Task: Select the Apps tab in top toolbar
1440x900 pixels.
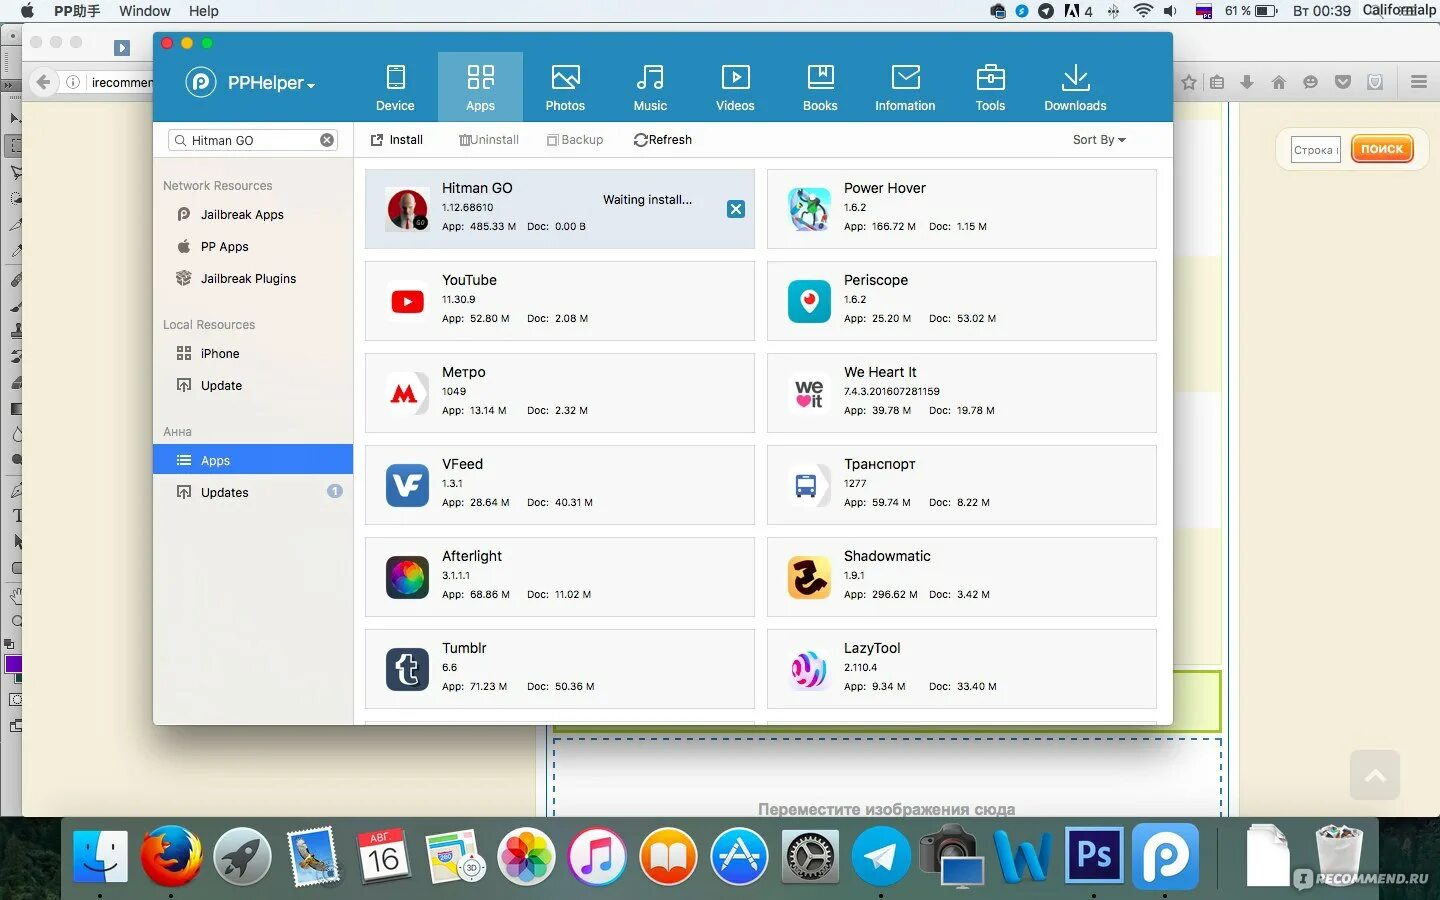Action: 480,87
